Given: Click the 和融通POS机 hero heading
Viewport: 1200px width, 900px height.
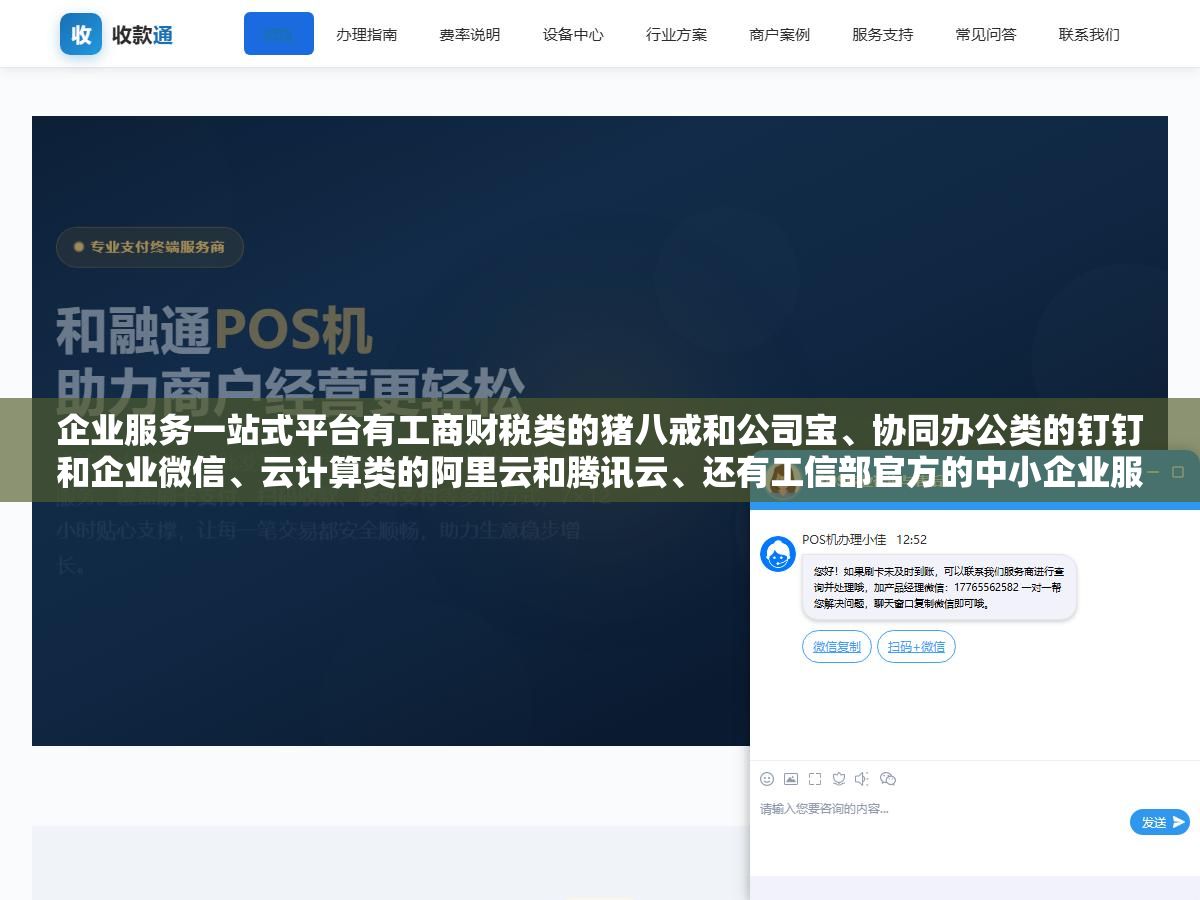Looking at the screenshot, I should (214, 331).
